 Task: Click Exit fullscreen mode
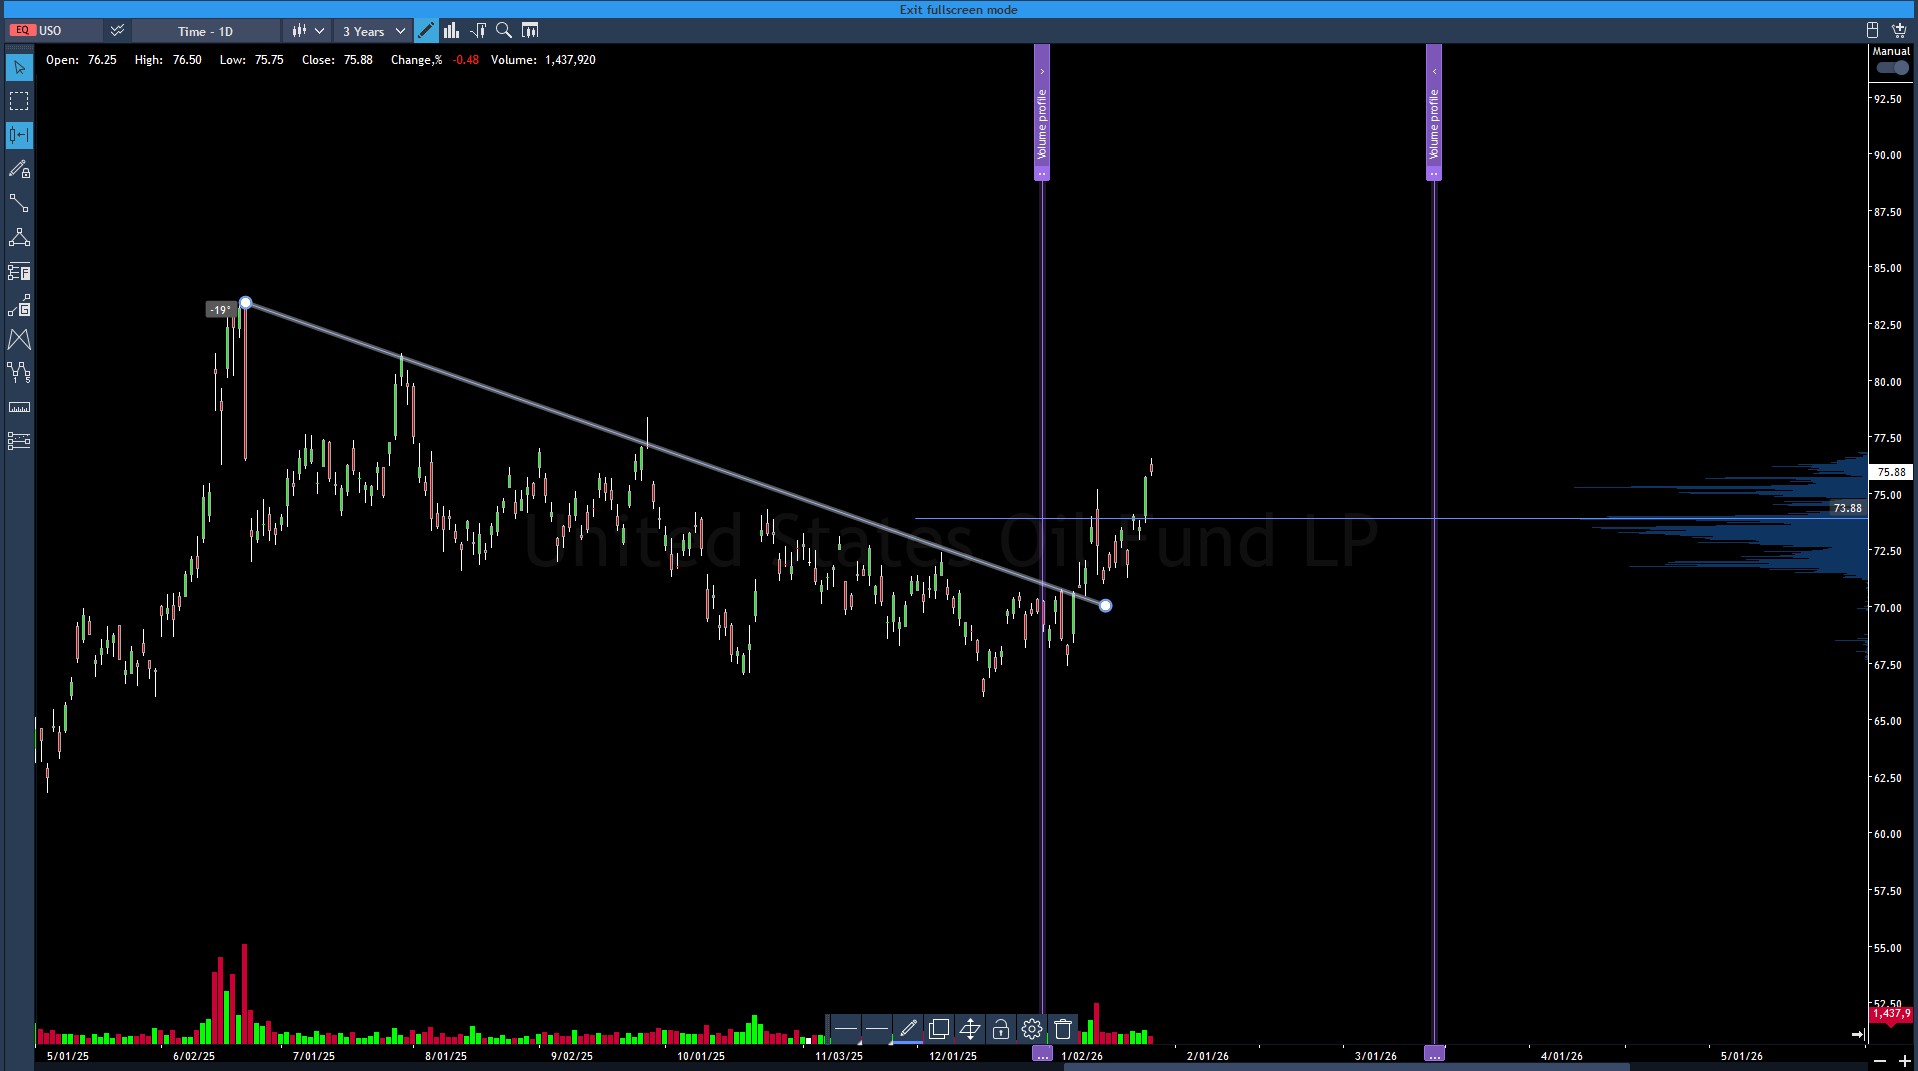pos(958,9)
